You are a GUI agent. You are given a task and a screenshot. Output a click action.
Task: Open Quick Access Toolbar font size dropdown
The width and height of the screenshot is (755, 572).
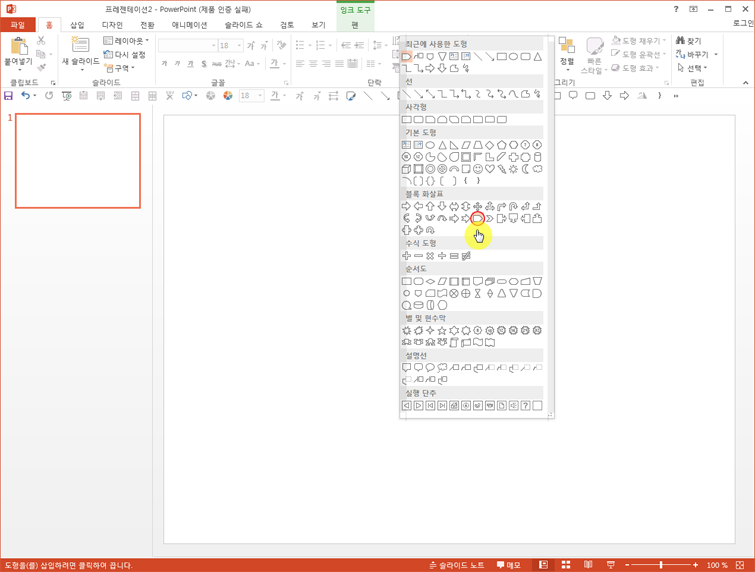[260, 96]
